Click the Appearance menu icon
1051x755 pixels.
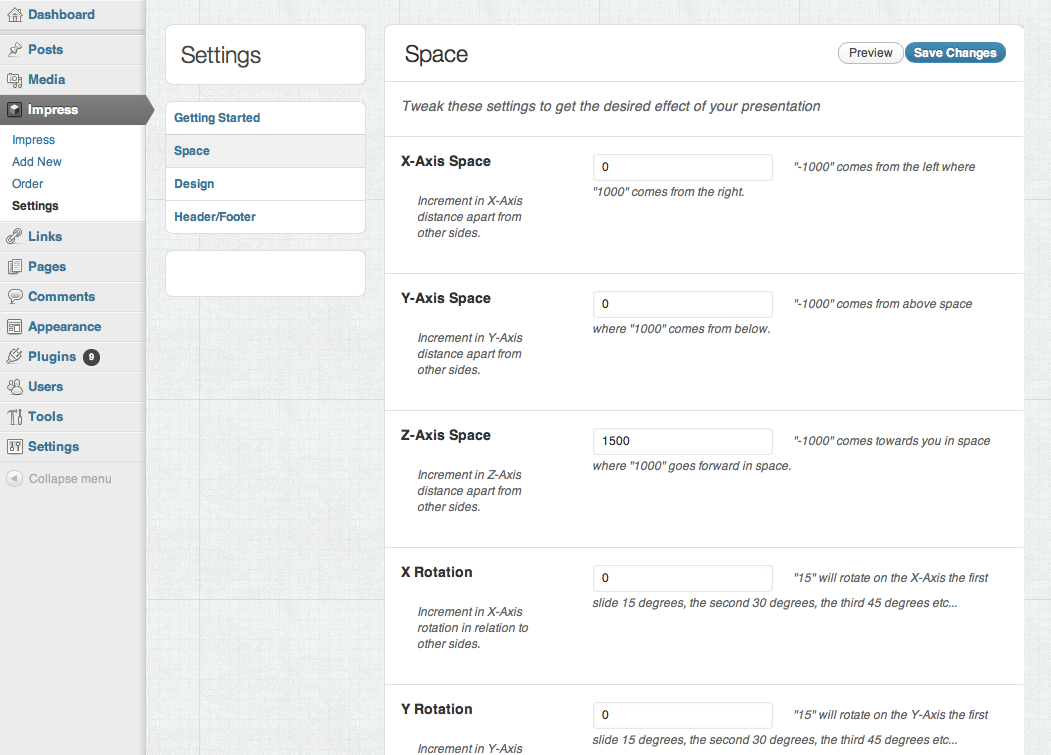[x=14, y=327]
